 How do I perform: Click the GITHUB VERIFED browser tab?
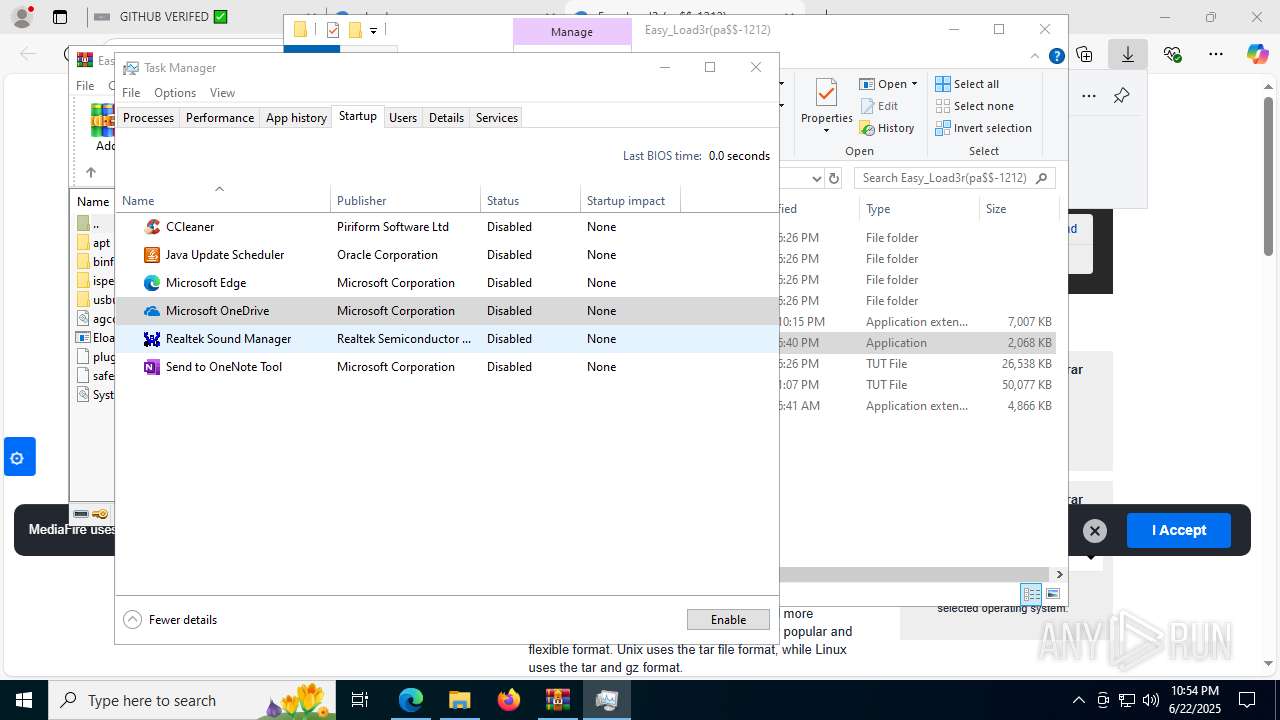pyautogui.click(x=163, y=17)
